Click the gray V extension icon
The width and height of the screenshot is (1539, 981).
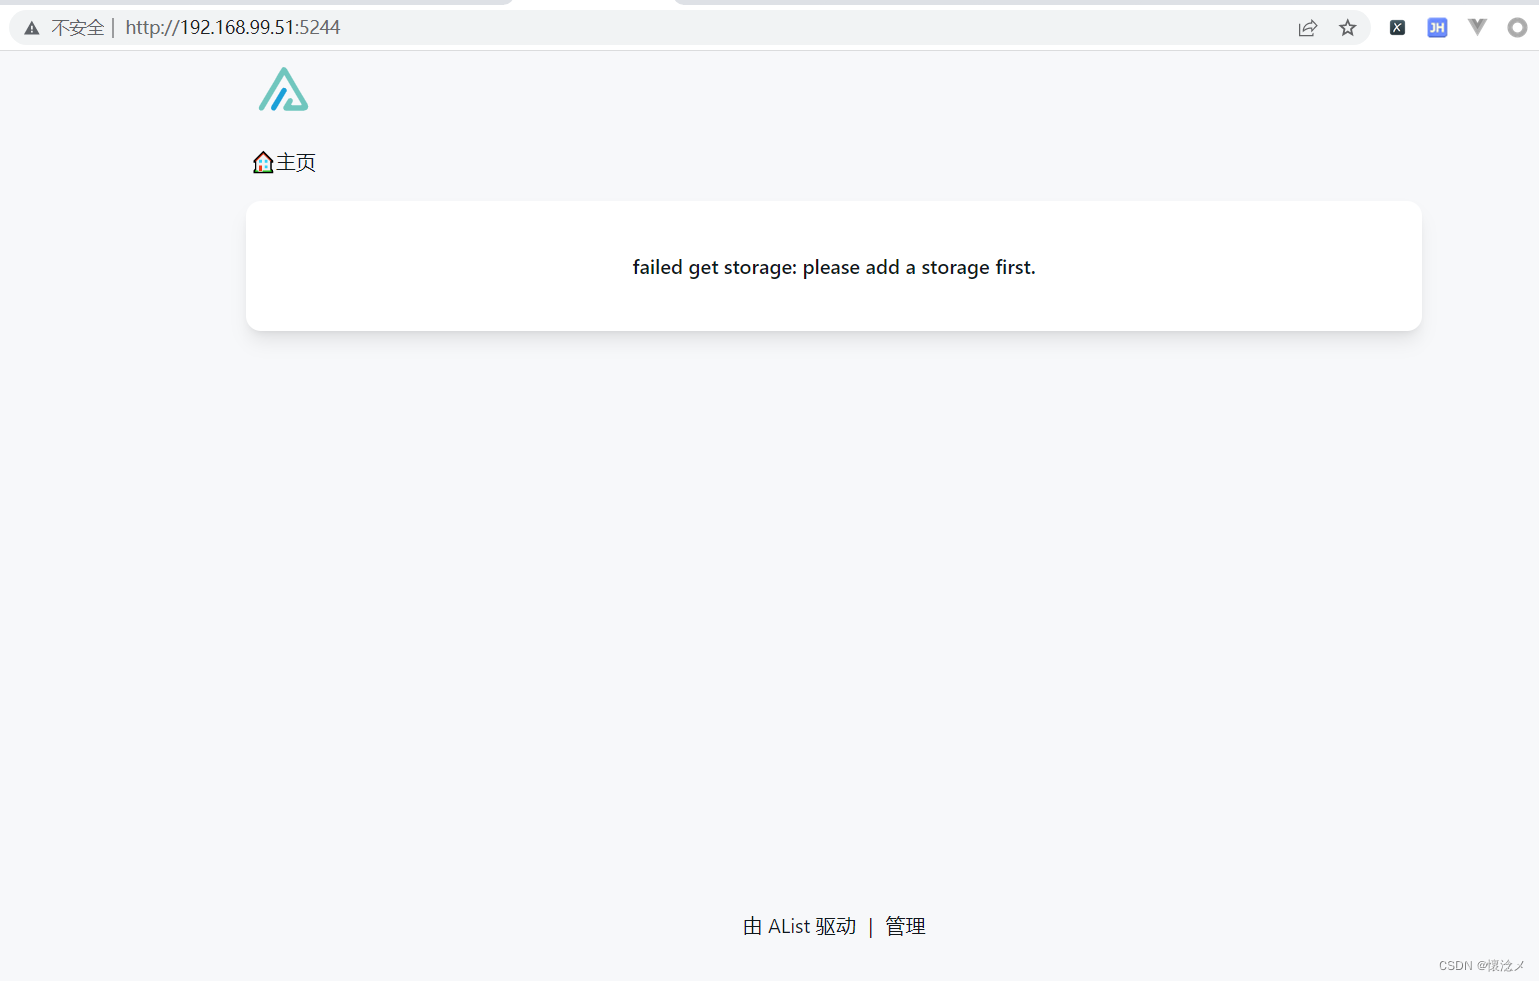tap(1477, 27)
